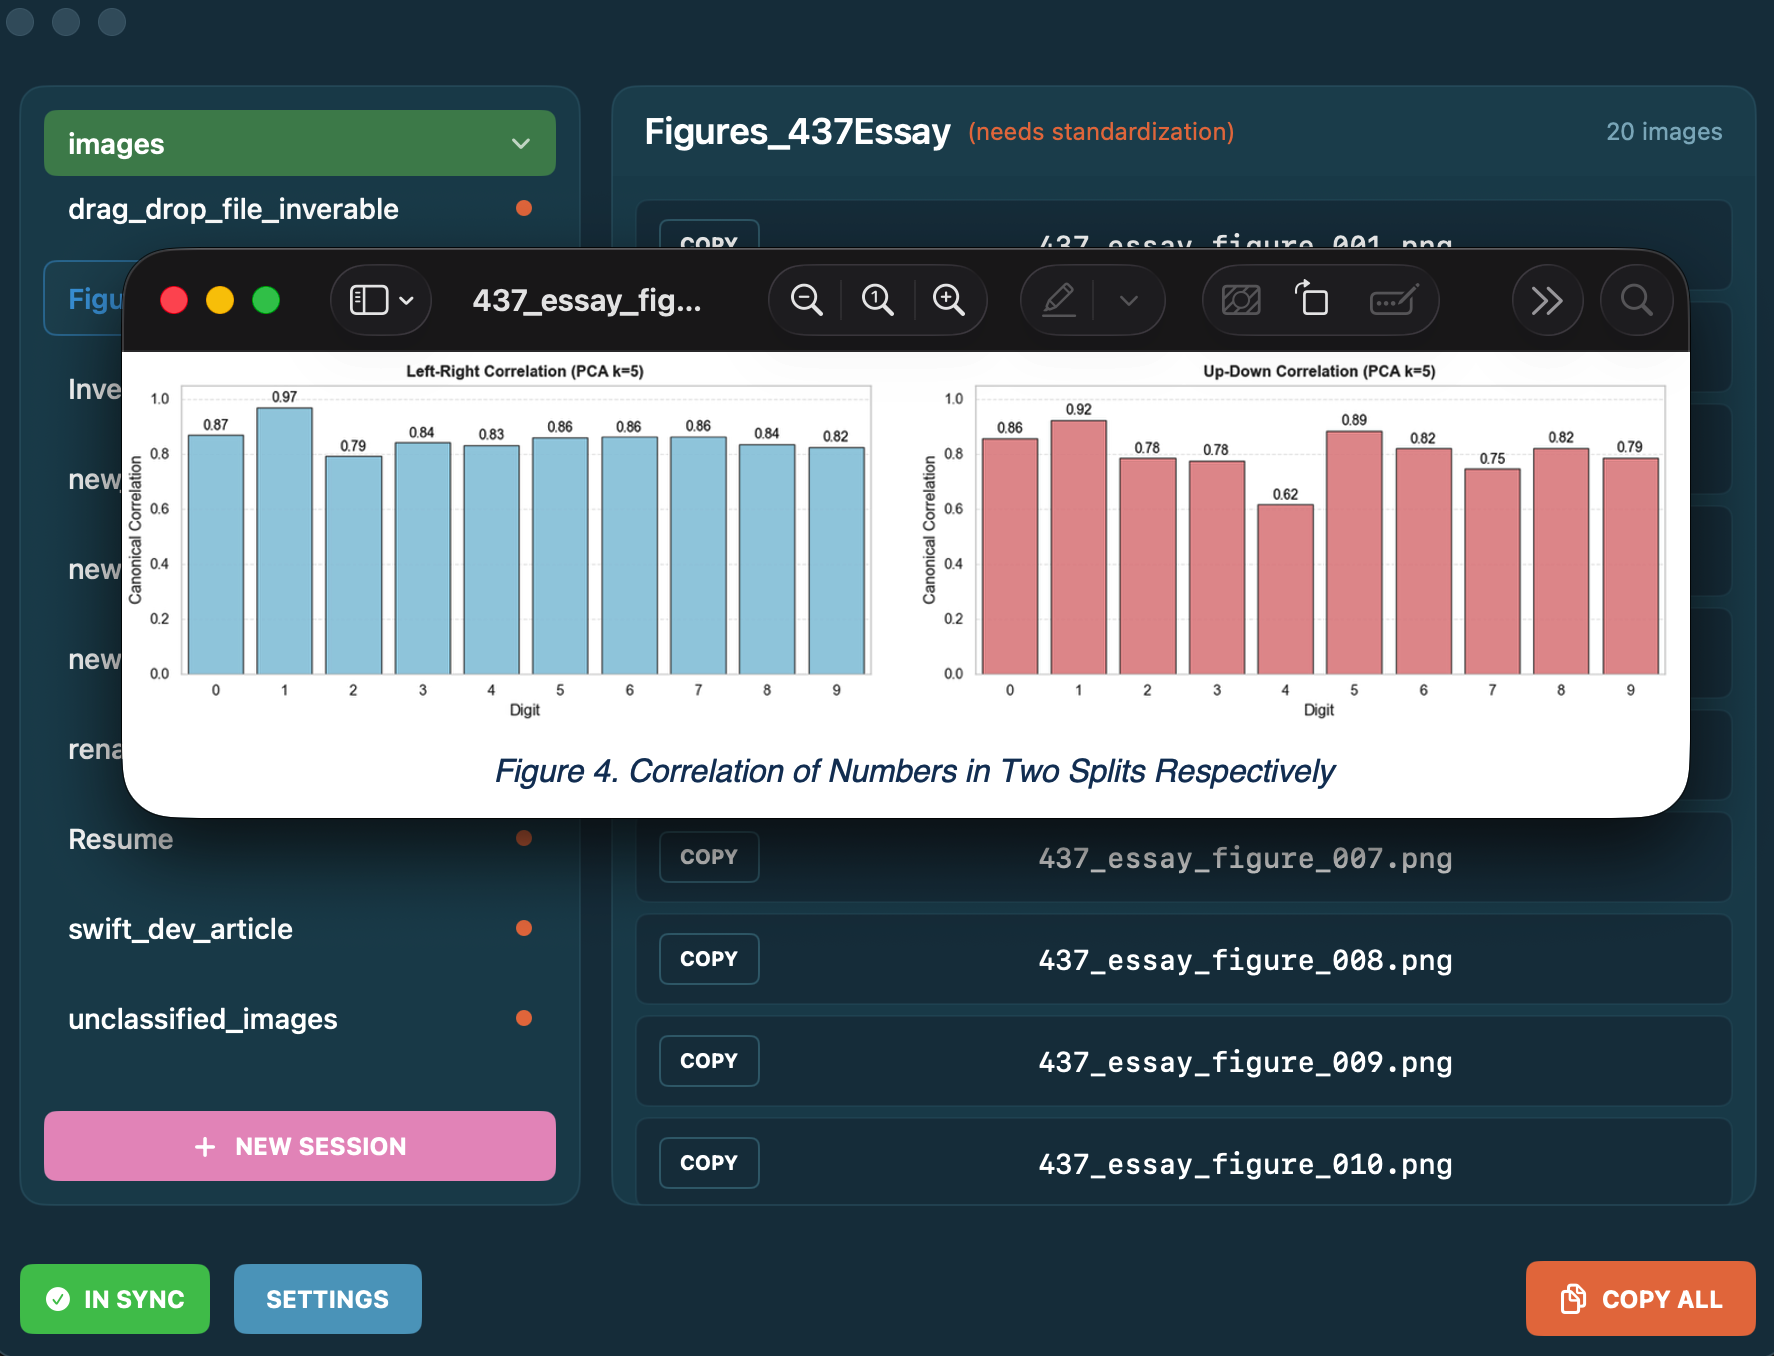Open the Settings button
1774x1356 pixels.
327,1299
